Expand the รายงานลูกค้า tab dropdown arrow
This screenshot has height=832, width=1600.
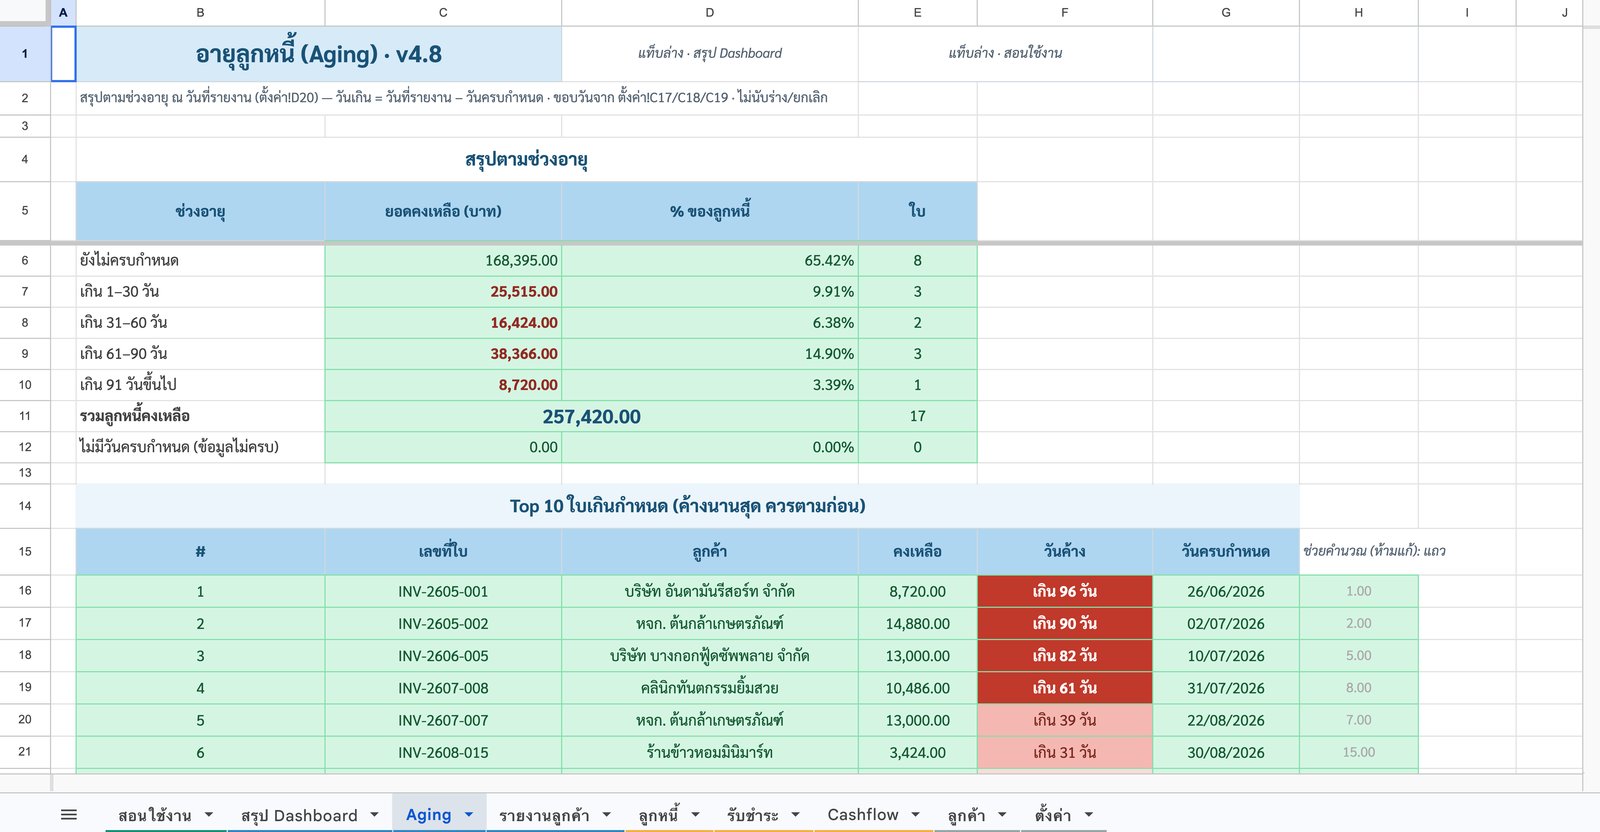606,815
